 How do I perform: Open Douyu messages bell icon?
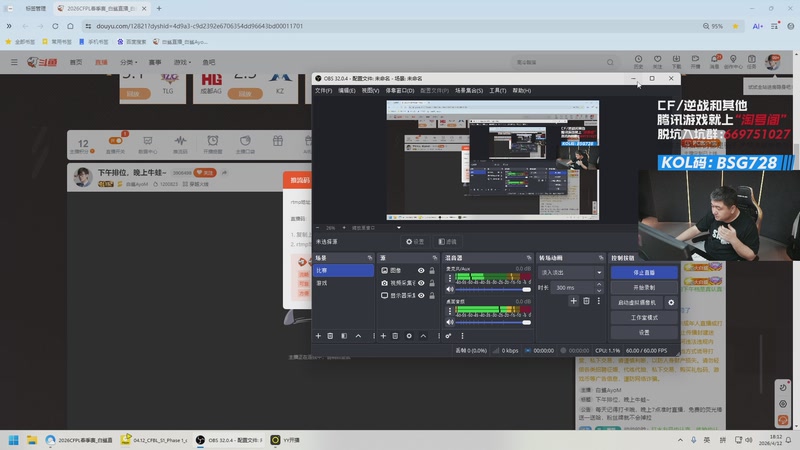click(x=714, y=61)
